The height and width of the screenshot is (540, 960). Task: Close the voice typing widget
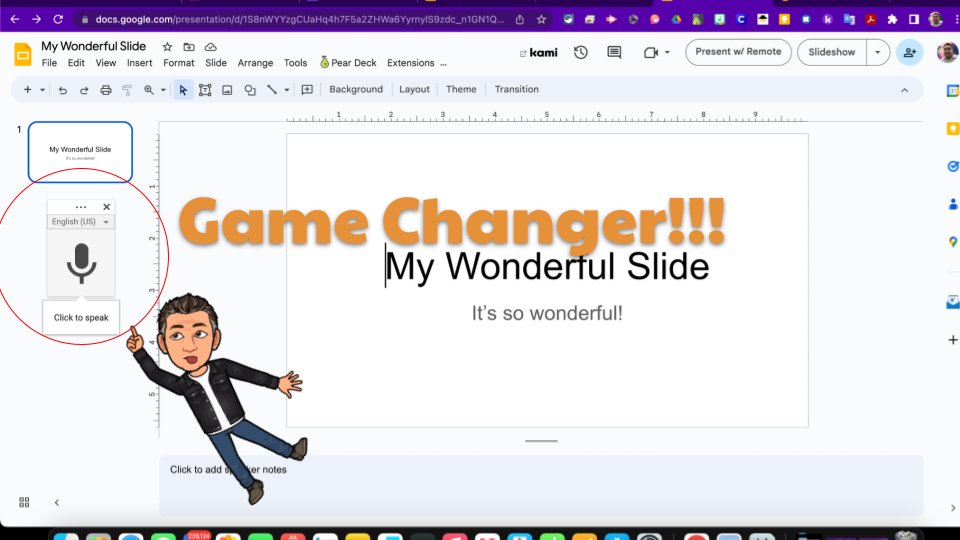click(x=107, y=207)
